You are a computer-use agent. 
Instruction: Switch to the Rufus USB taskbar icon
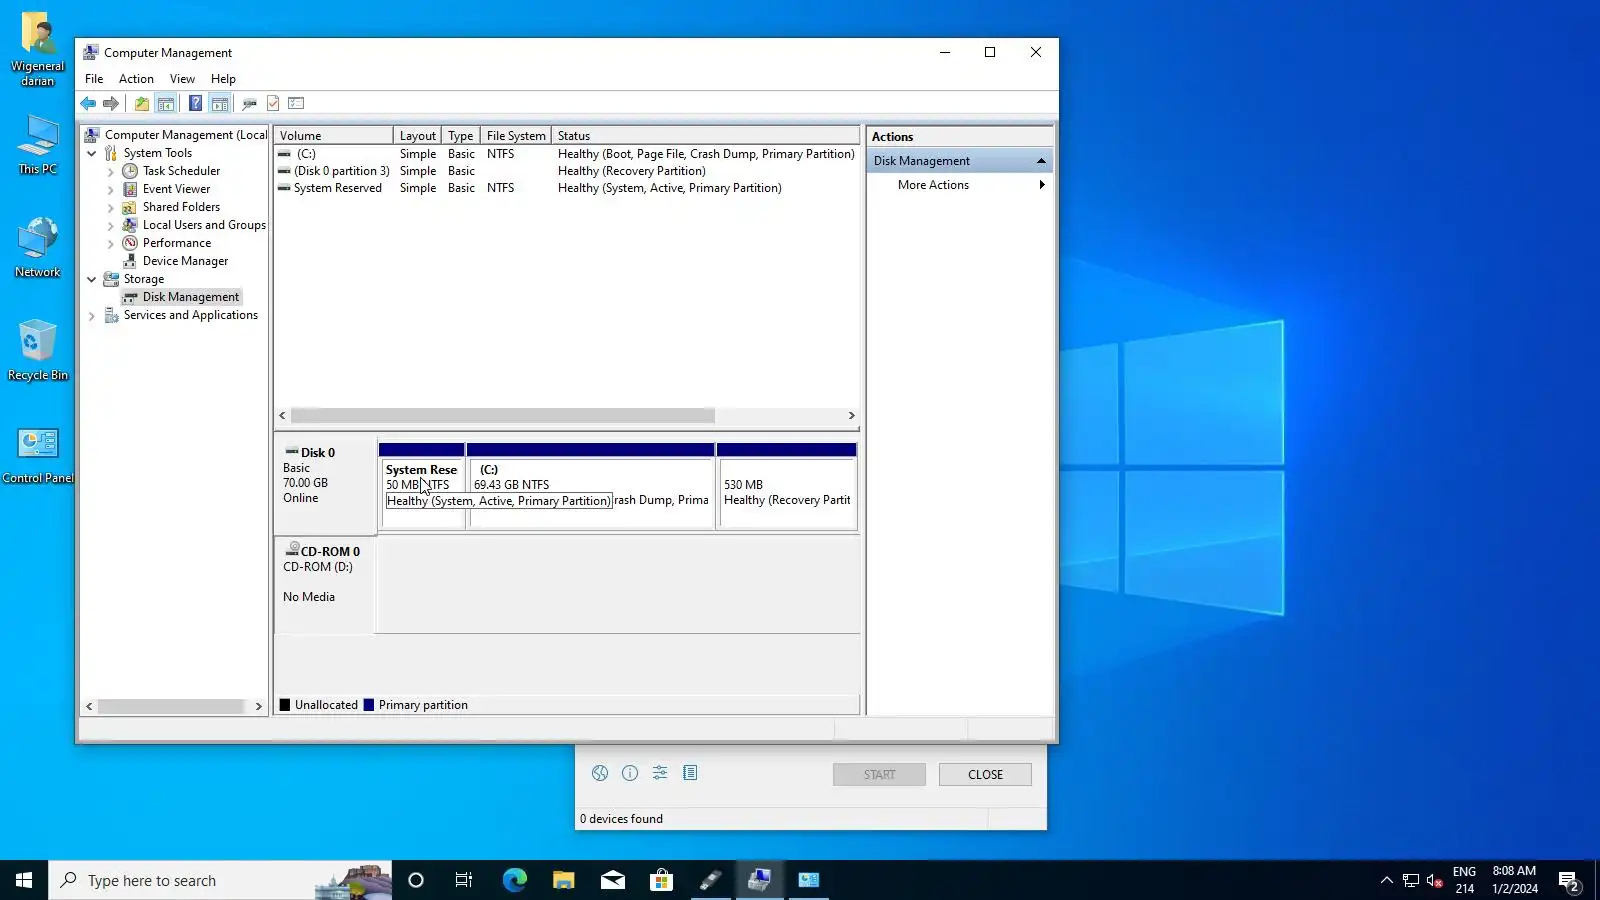tap(711, 880)
